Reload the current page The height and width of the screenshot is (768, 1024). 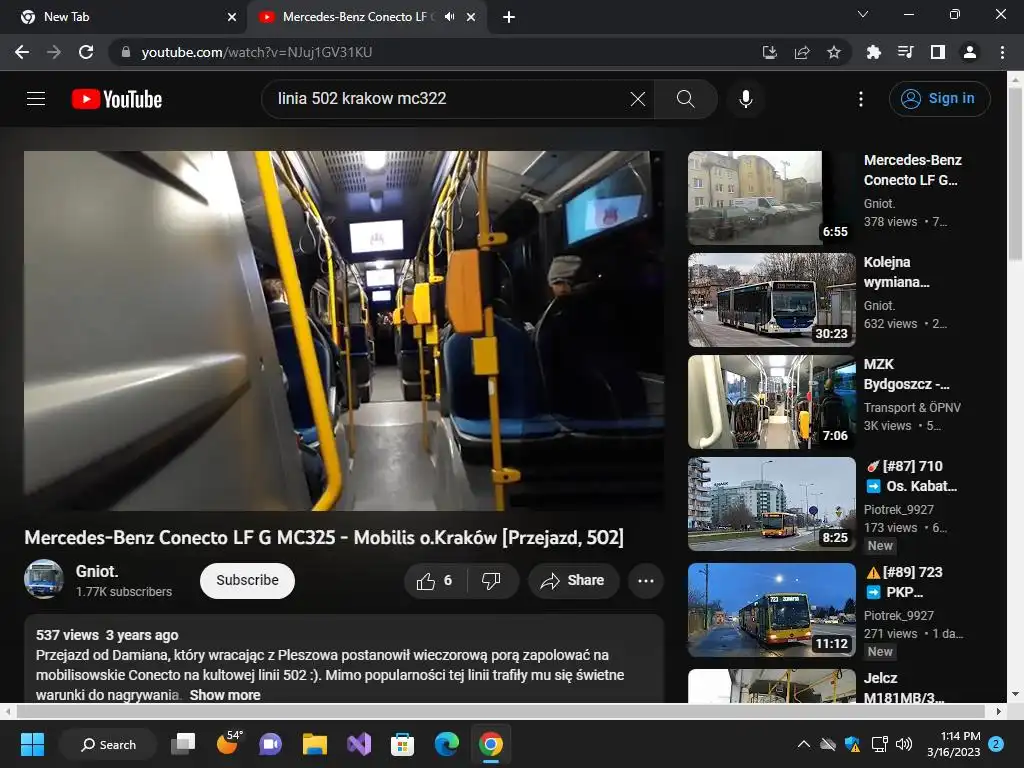coord(86,52)
